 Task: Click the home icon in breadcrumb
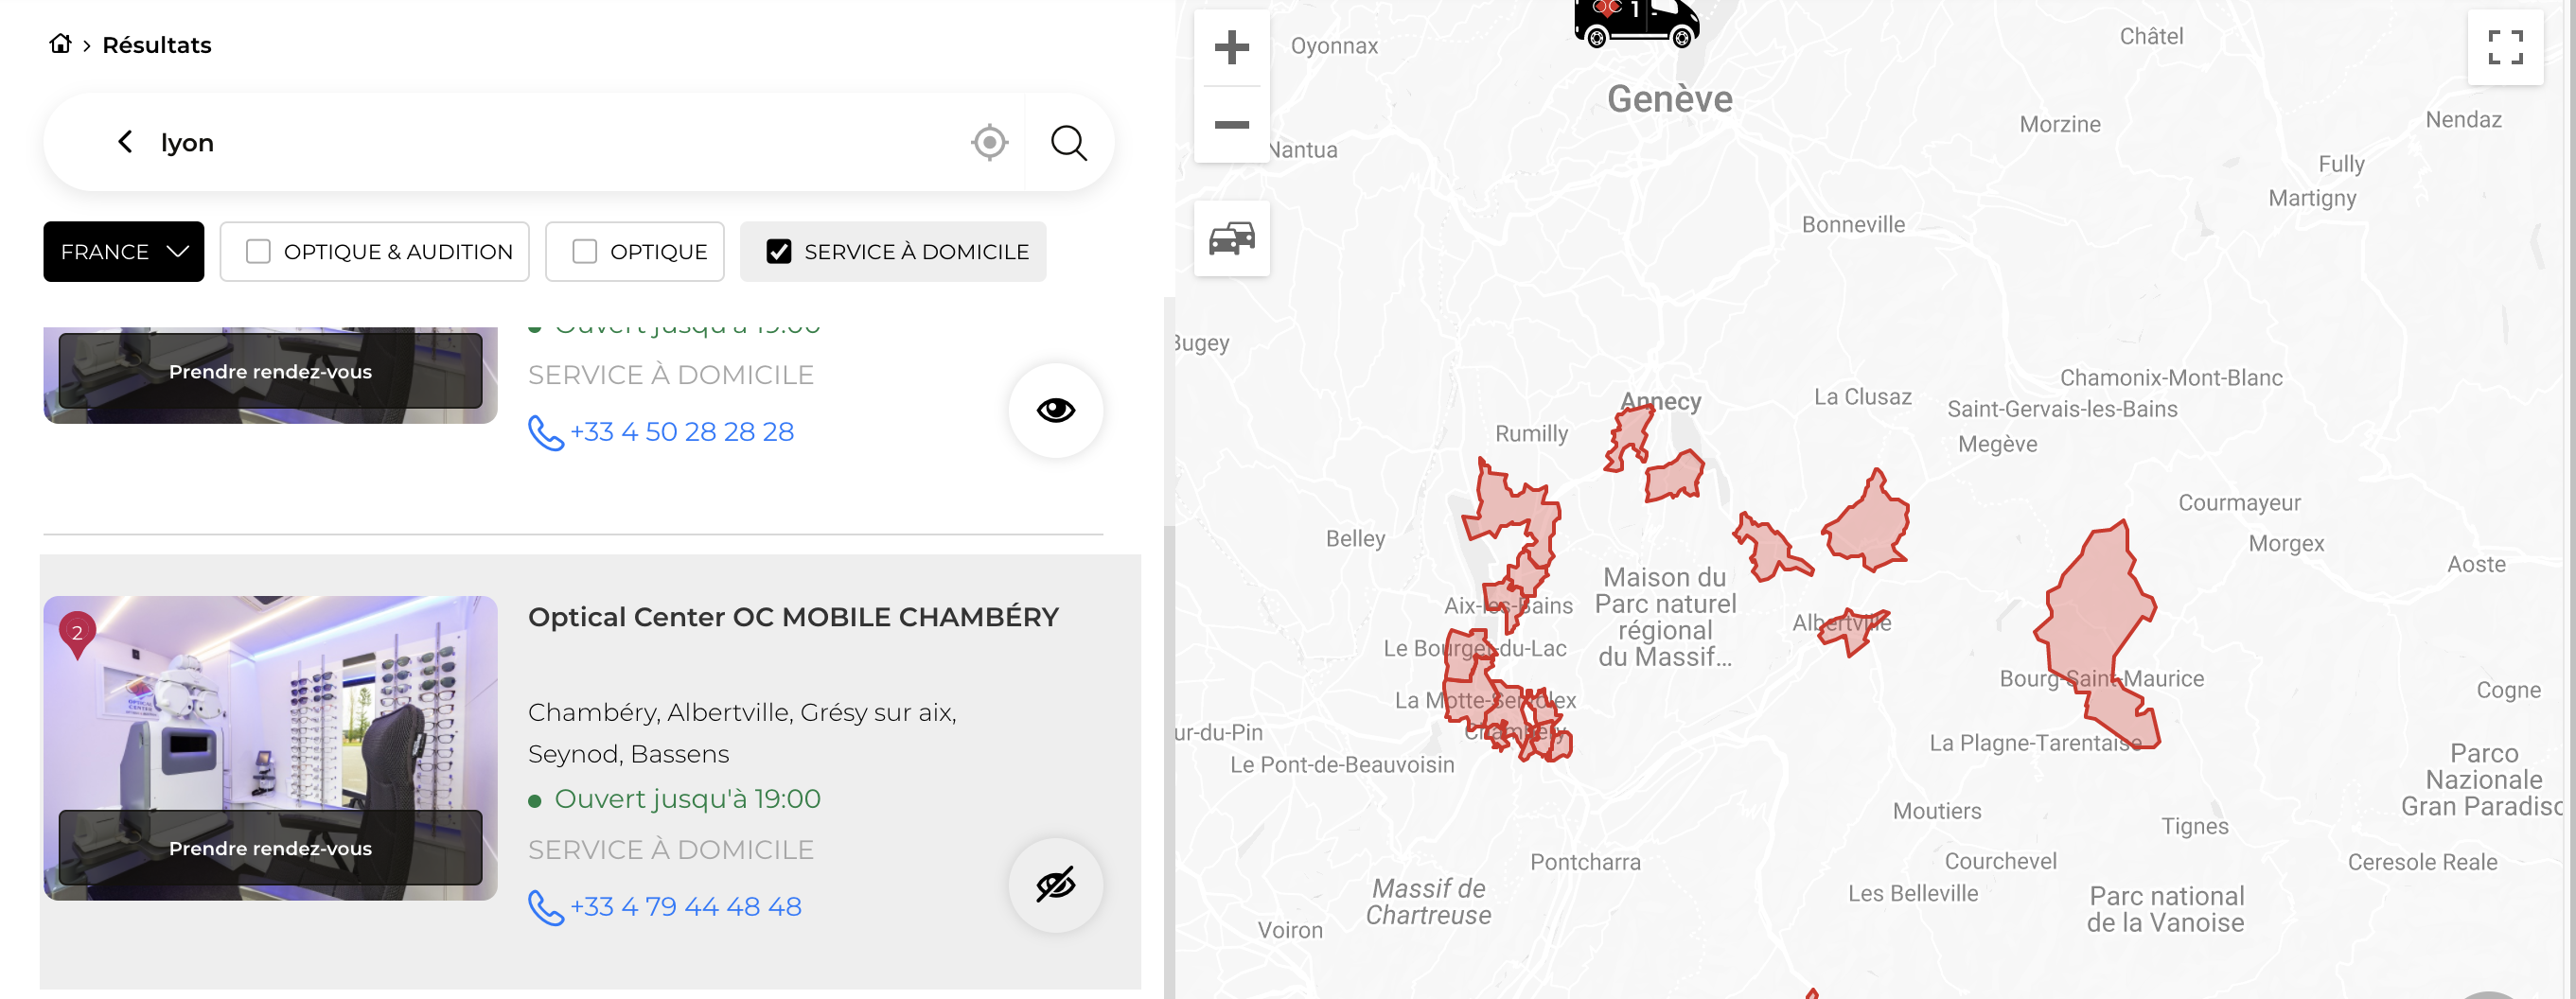(60, 44)
